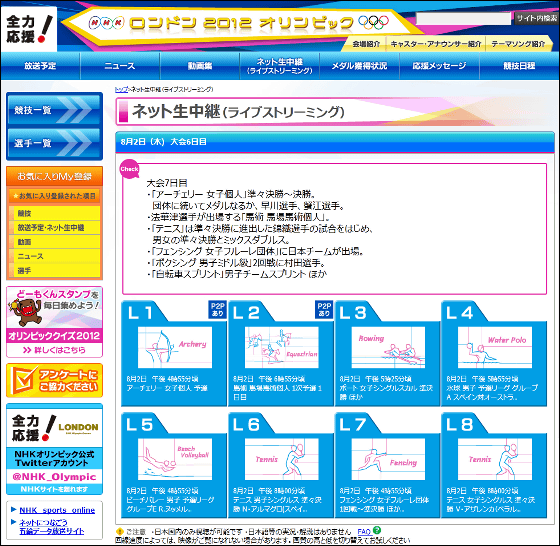The width and height of the screenshot is (560, 546).
Task: Click the 全力応援! logo at top left
Action: pyautogui.click(x=29, y=29)
